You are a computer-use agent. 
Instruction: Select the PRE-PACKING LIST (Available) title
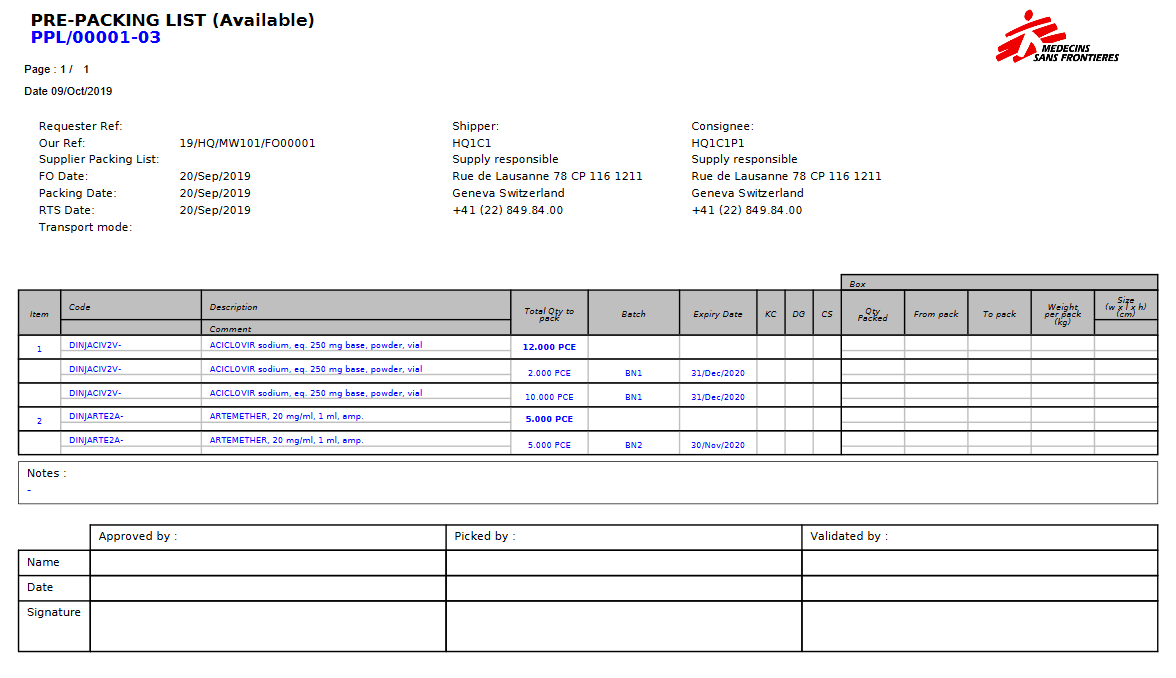[172, 20]
